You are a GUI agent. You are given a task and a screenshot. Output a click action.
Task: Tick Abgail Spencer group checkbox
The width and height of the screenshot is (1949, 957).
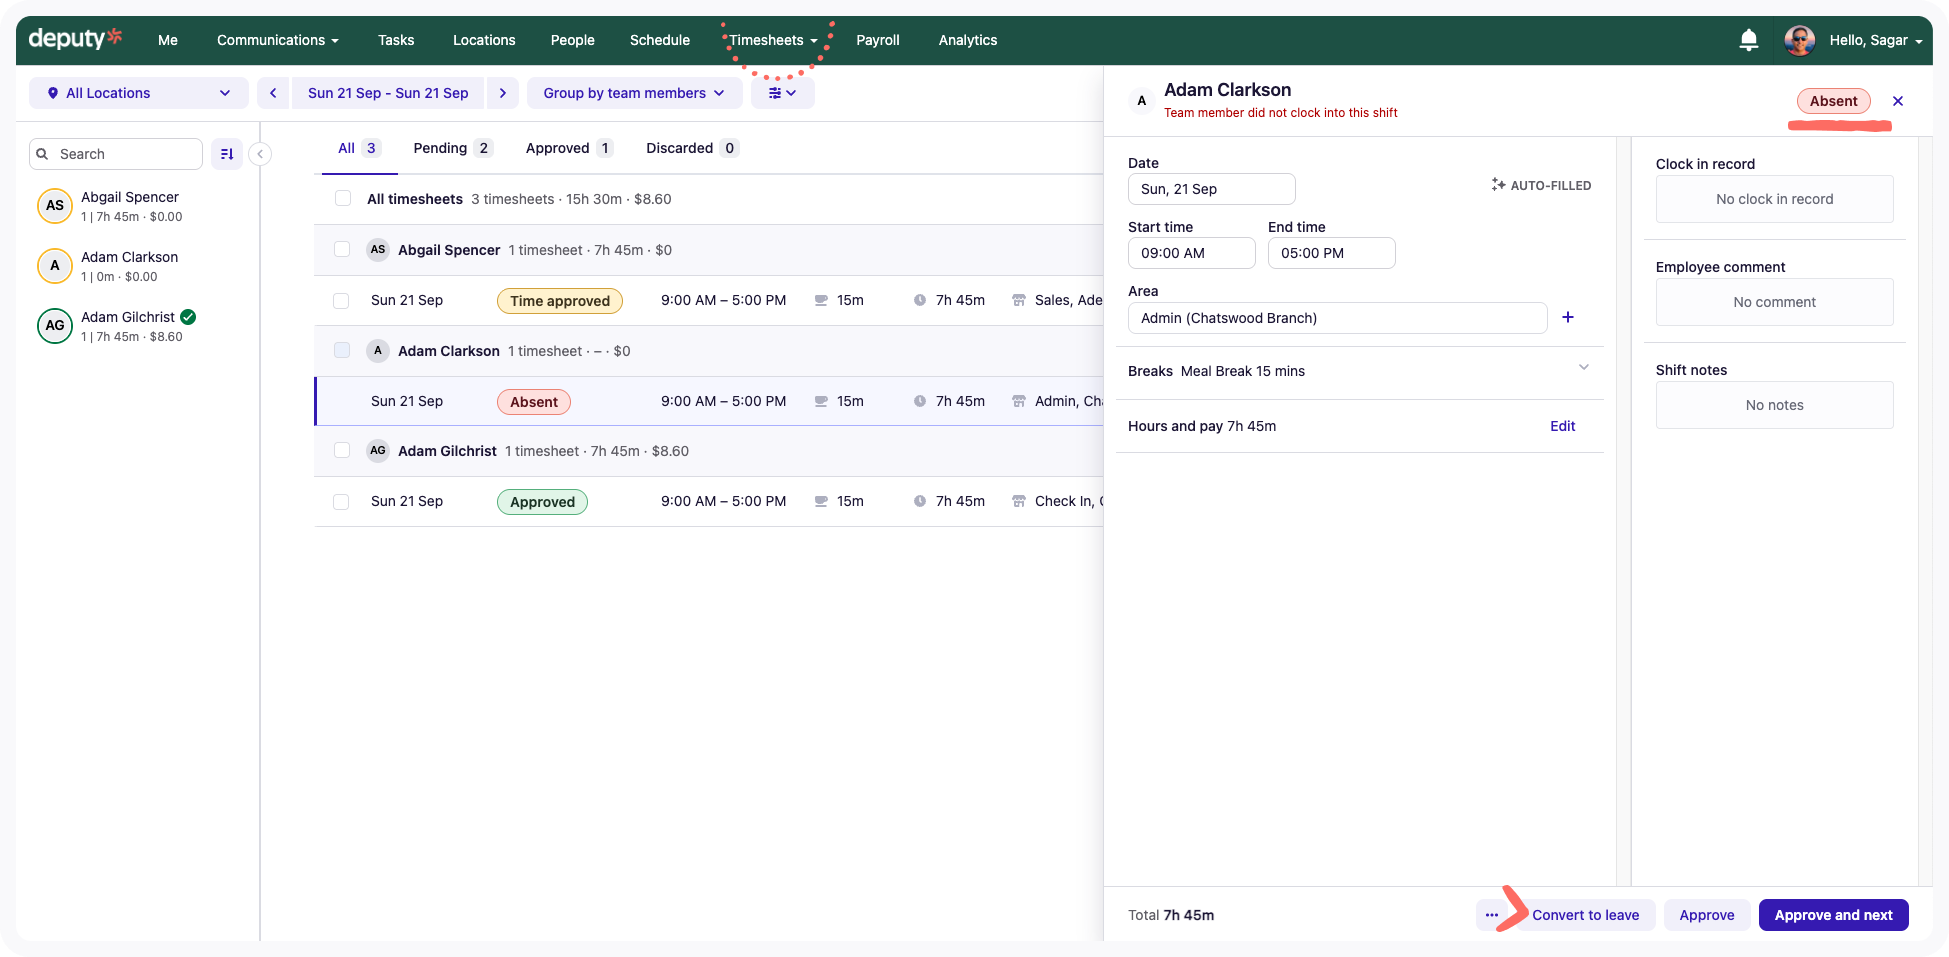(342, 250)
